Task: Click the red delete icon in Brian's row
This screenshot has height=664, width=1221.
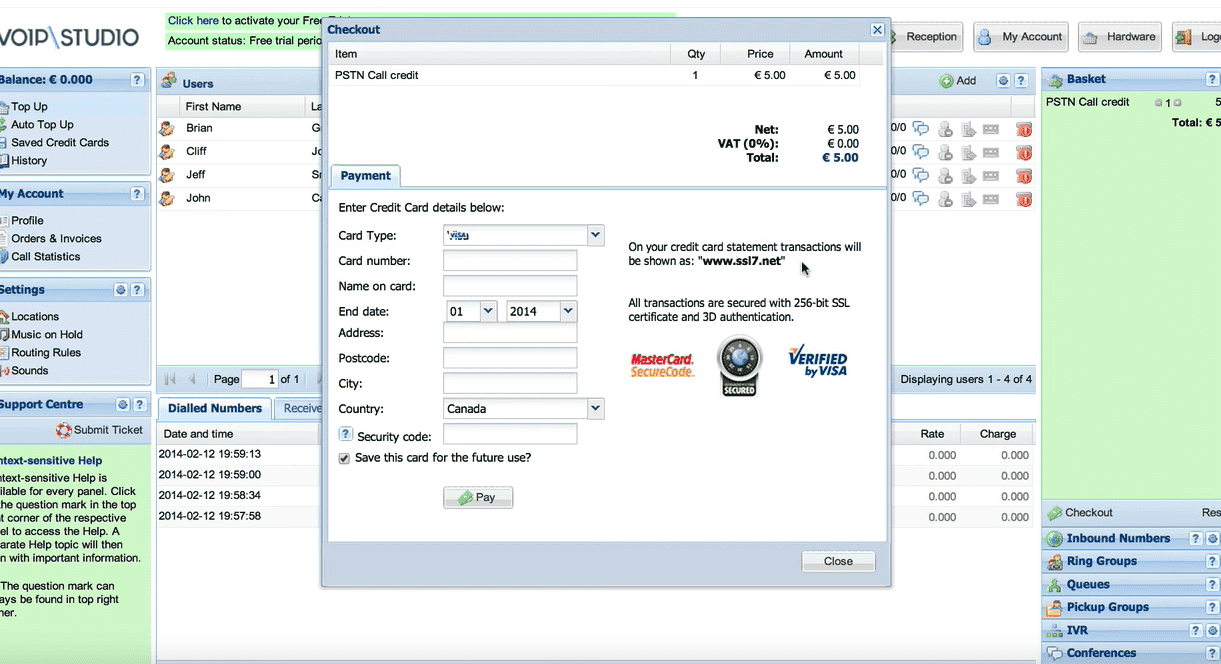Action: [1023, 129]
